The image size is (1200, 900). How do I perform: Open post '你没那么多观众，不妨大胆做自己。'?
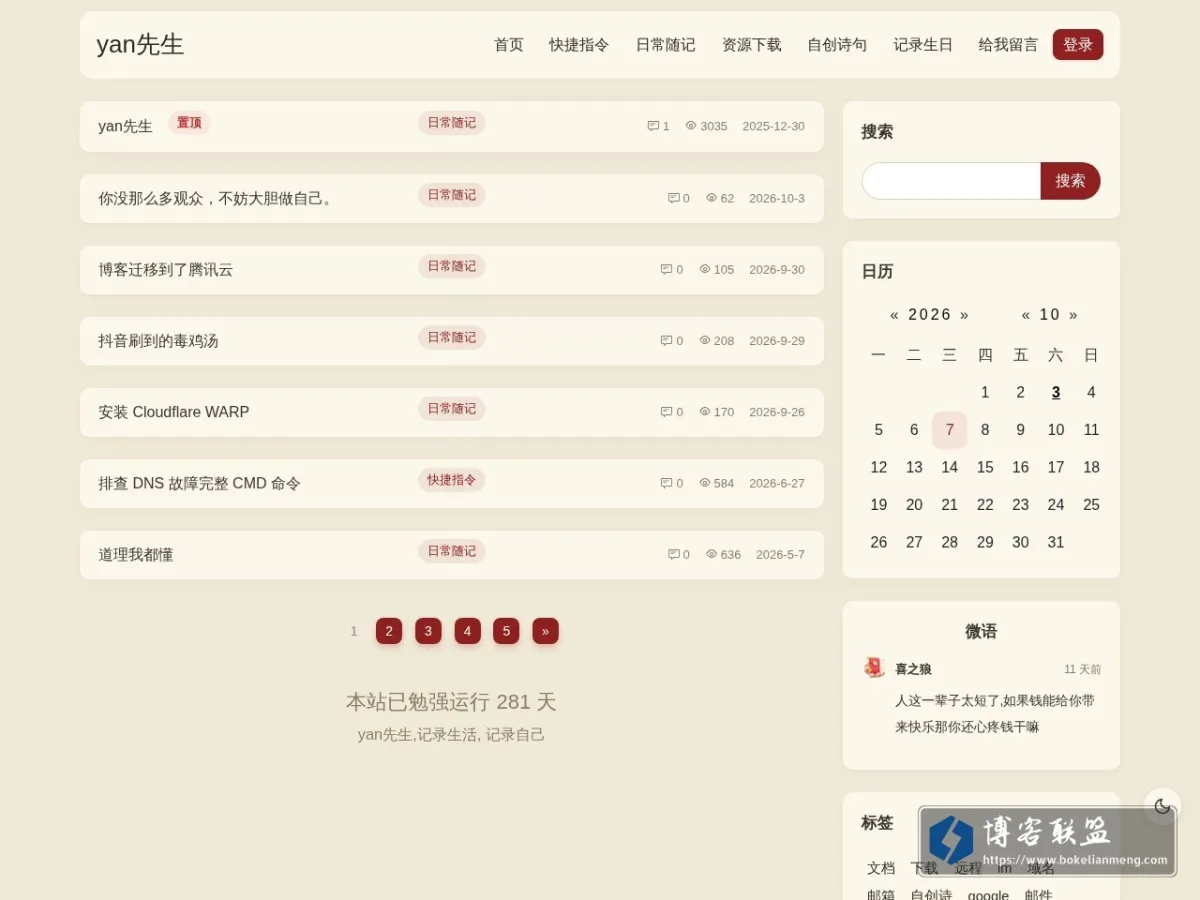[216, 198]
